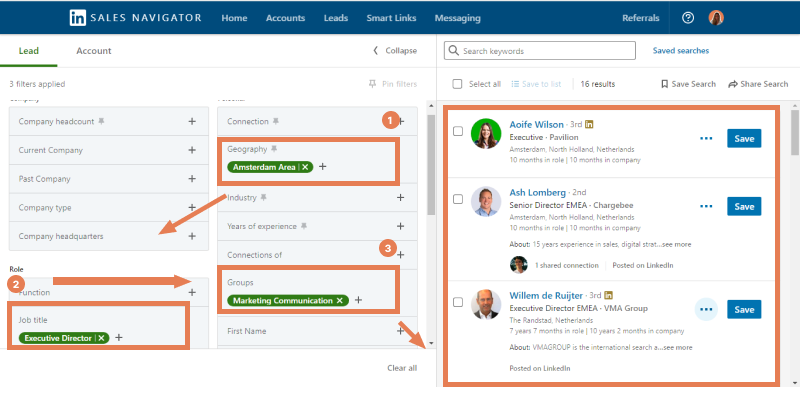The height and width of the screenshot is (407, 800).
Task: Save the lead Aoife Wilson
Action: click(744, 139)
